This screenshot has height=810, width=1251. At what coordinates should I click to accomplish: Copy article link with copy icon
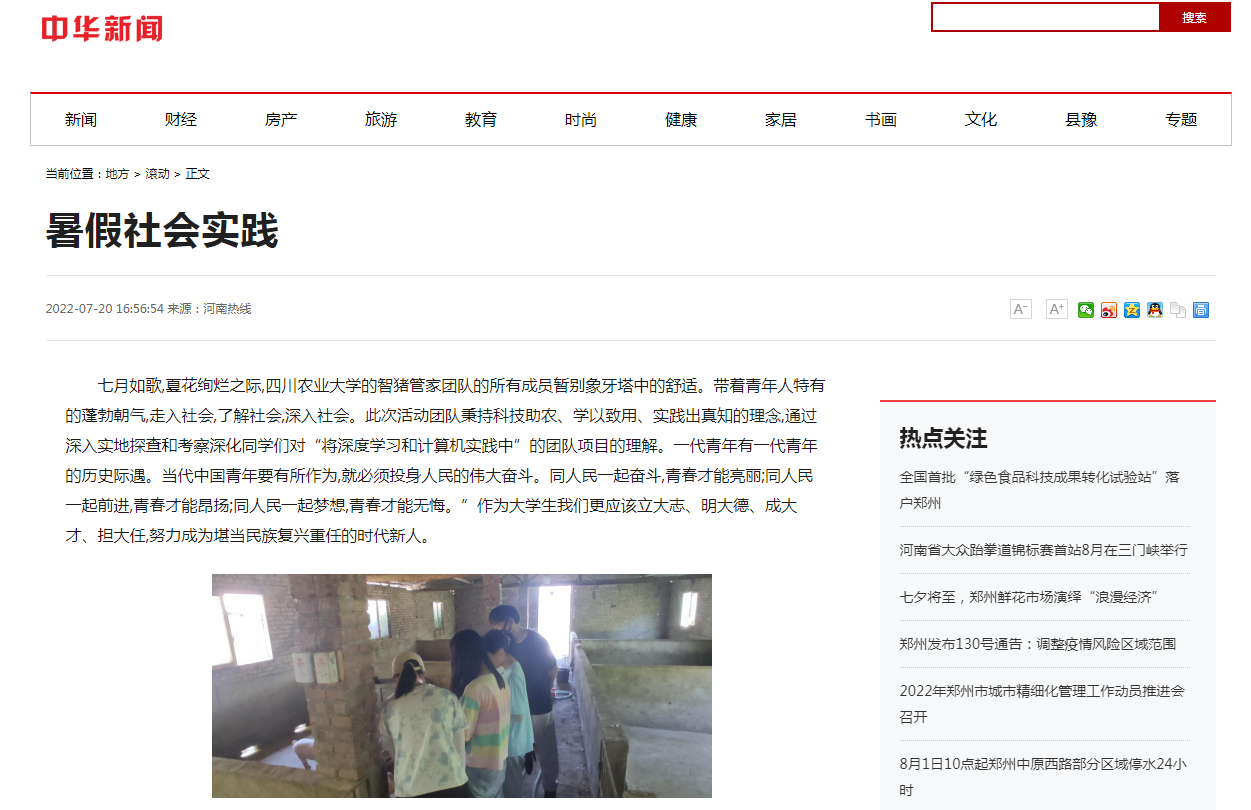1178,310
